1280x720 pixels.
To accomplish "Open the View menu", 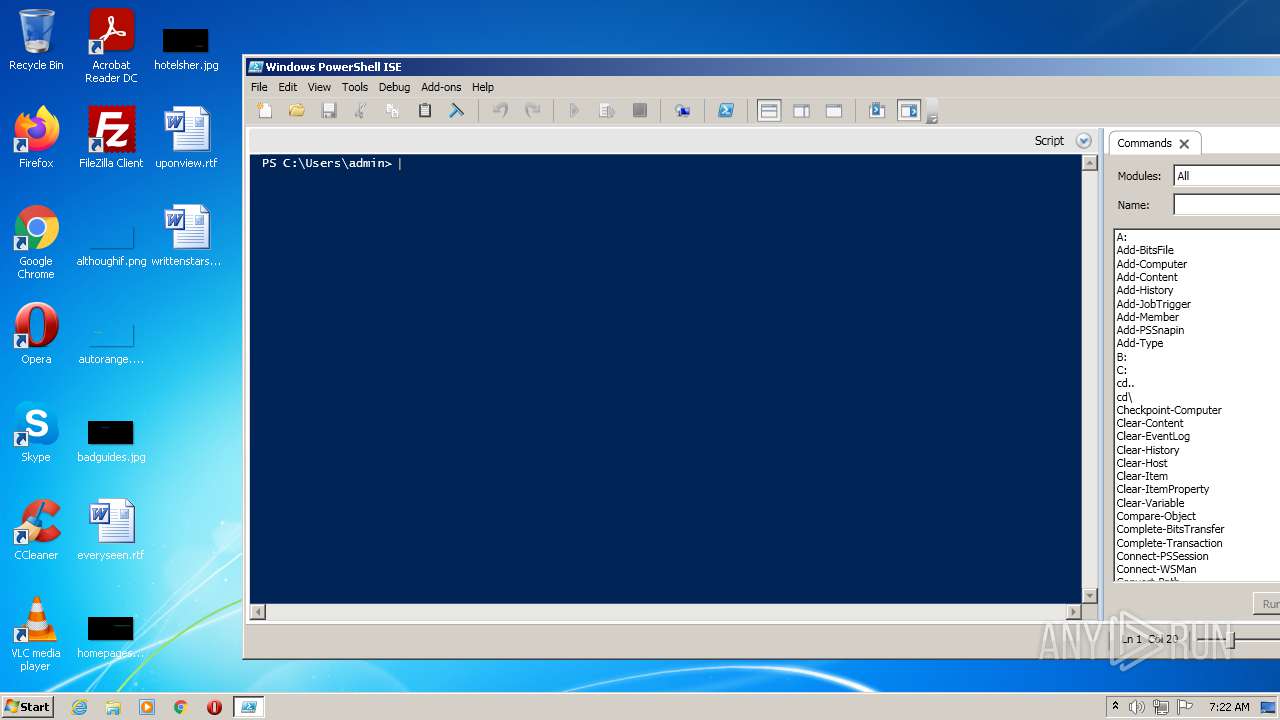I will (320, 87).
